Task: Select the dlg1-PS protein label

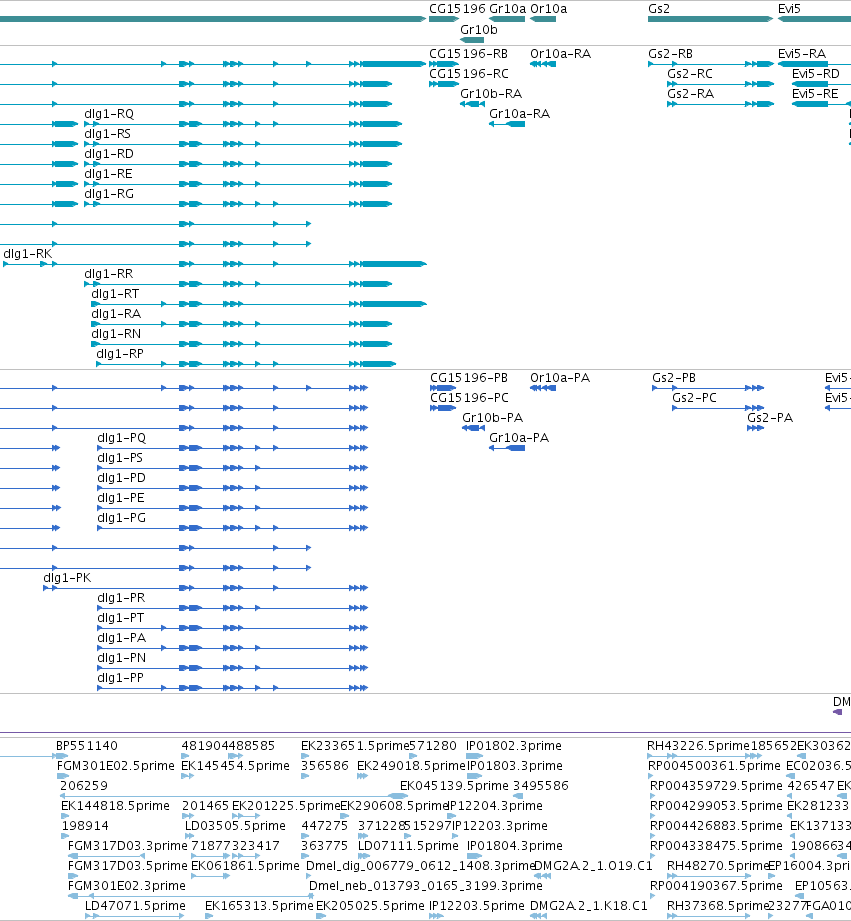Action: click(x=120, y=458)
